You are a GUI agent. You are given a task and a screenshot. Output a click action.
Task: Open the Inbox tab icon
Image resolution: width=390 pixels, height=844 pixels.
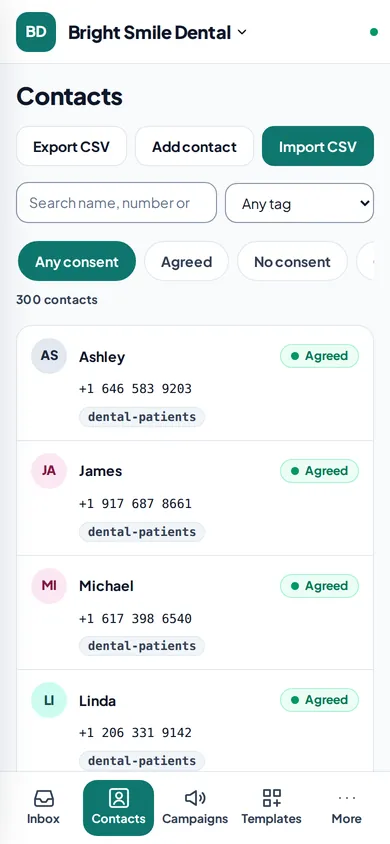click(44, 798)
